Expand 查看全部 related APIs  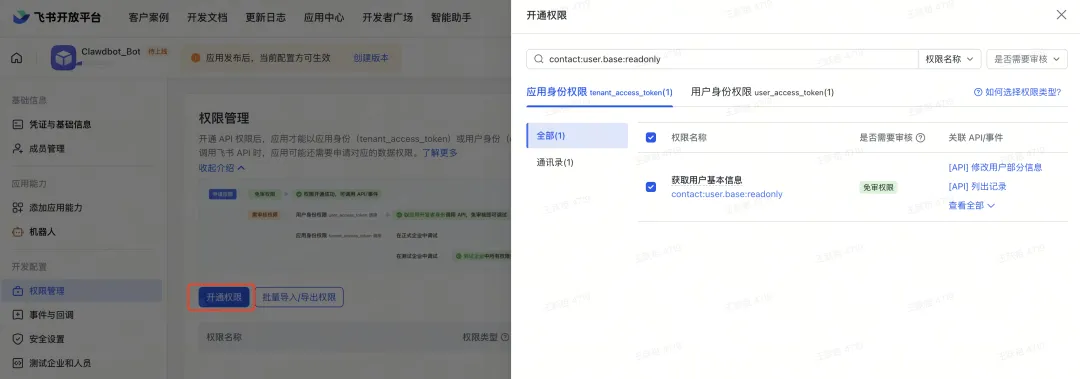coord(971,205)
